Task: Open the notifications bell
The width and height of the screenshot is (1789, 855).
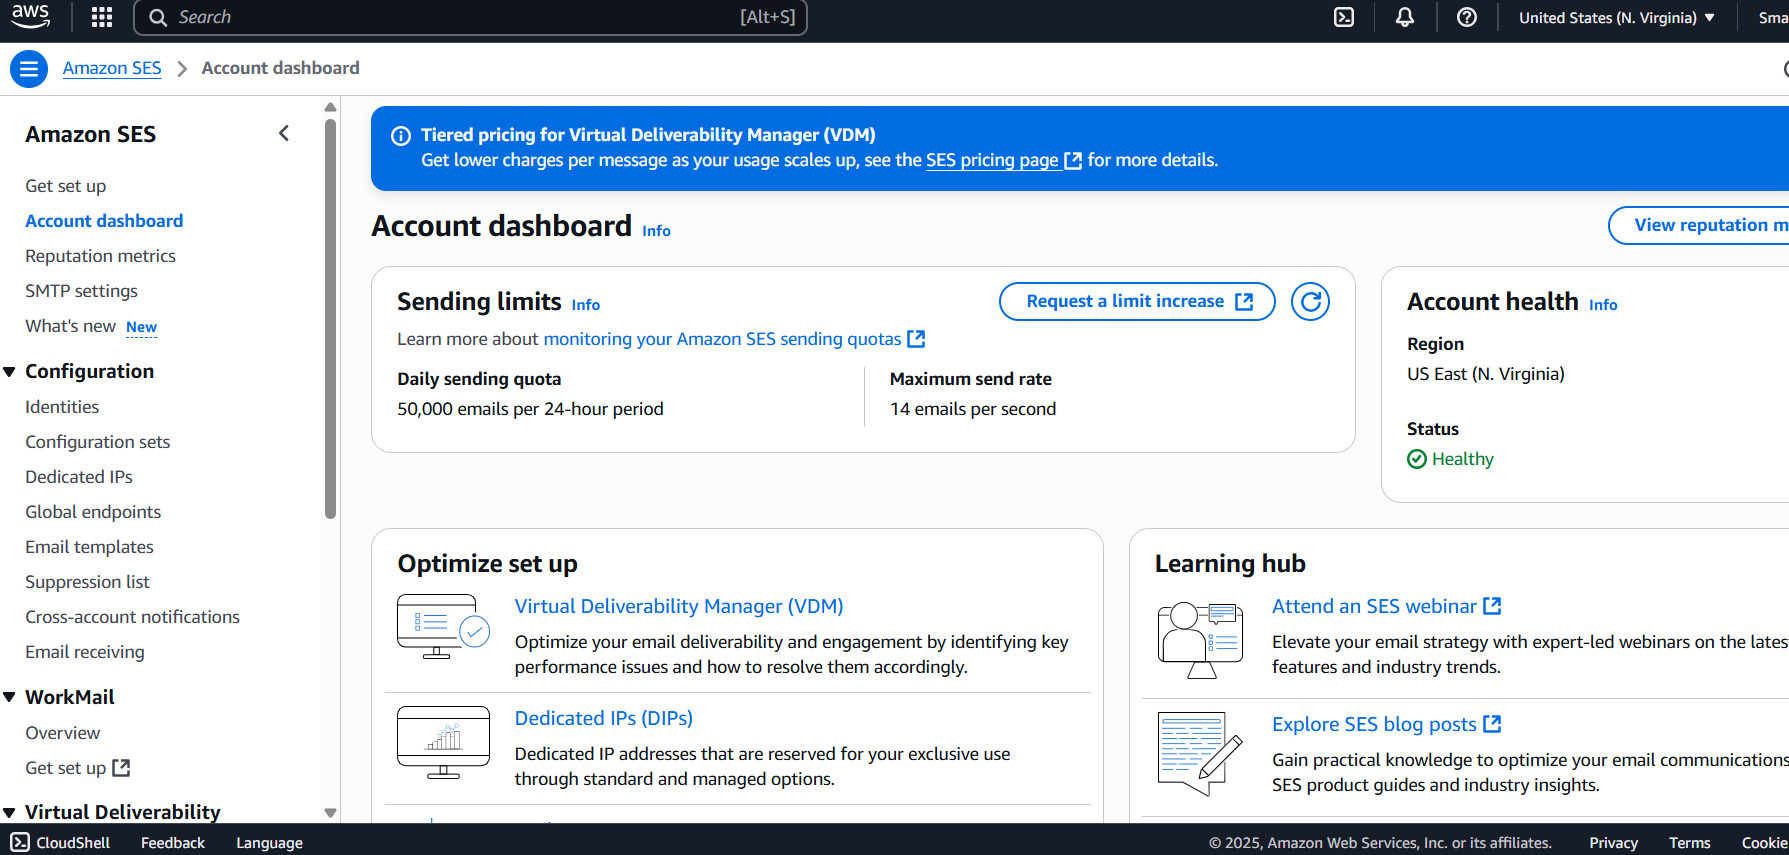Action: point(1405,17)
